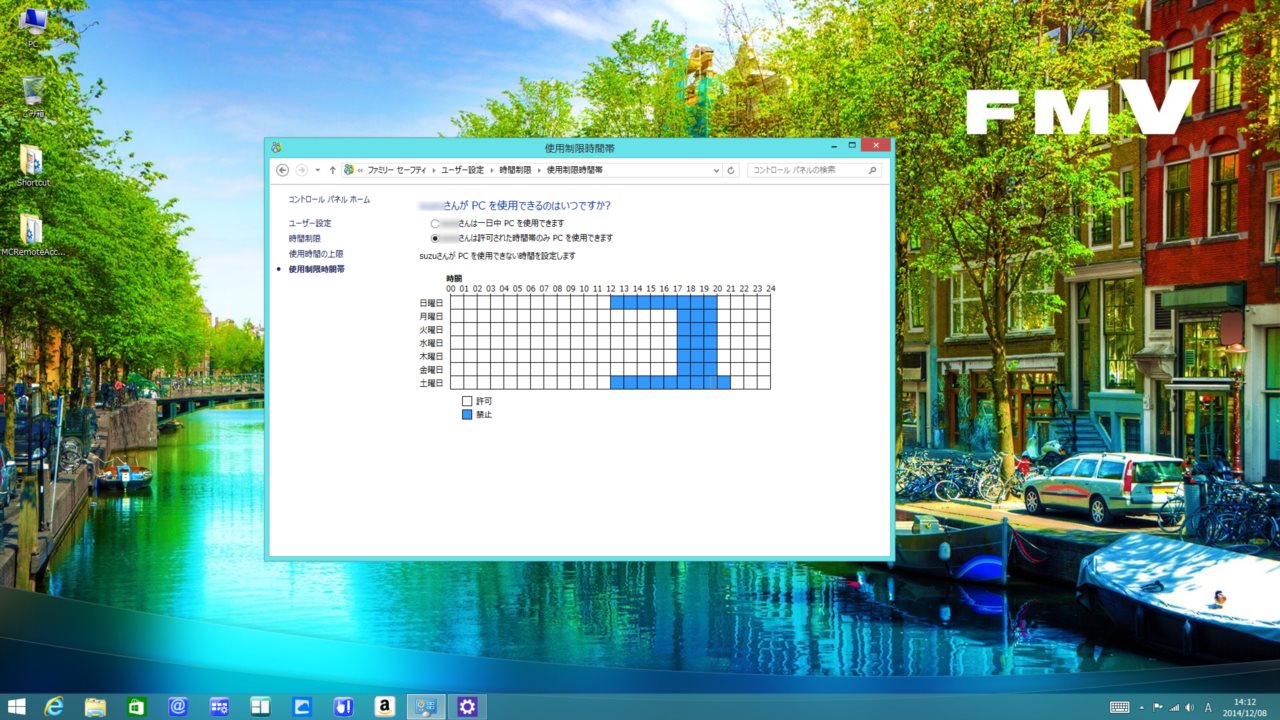Open the touch keyboard from the taskbar

(x=1119, y=707)
